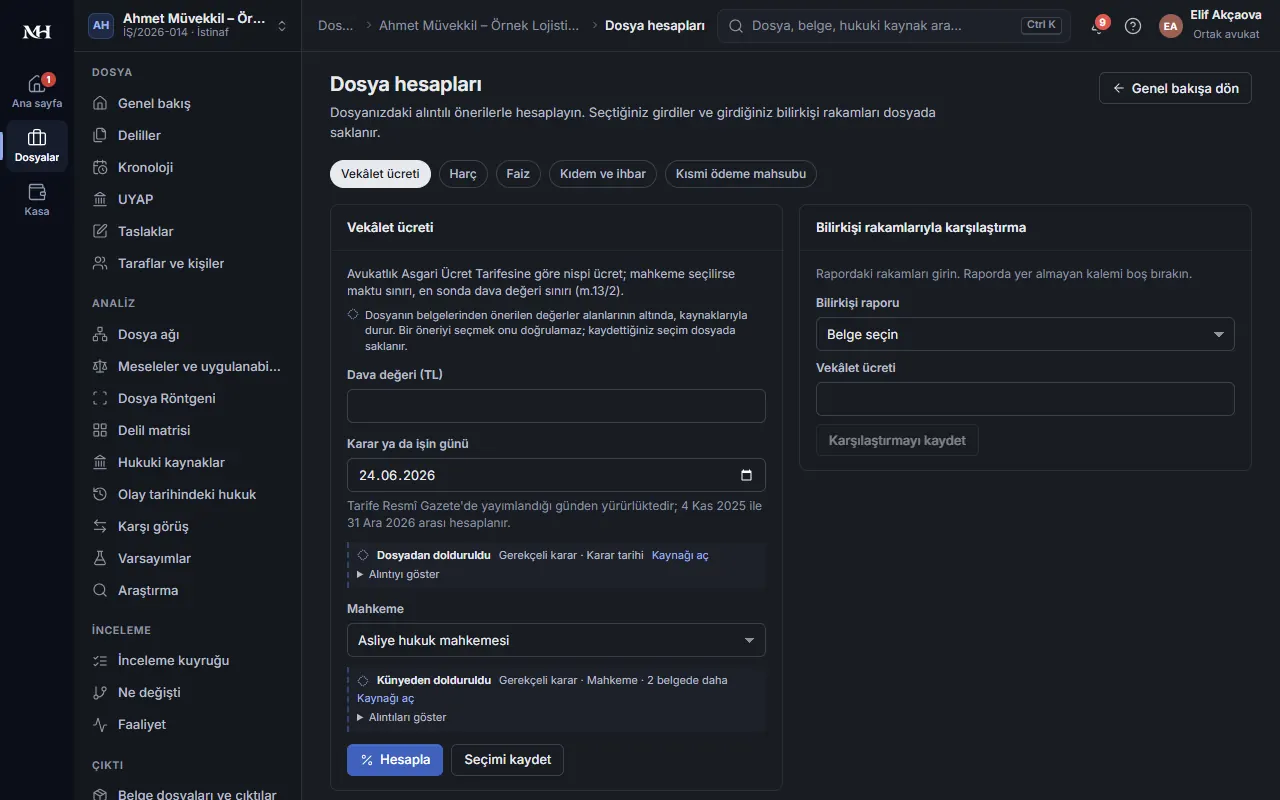1280x800 pixels.
Task: Click the Ahmet Müvekkil breadcrumb link
Action: click(479, 26)
